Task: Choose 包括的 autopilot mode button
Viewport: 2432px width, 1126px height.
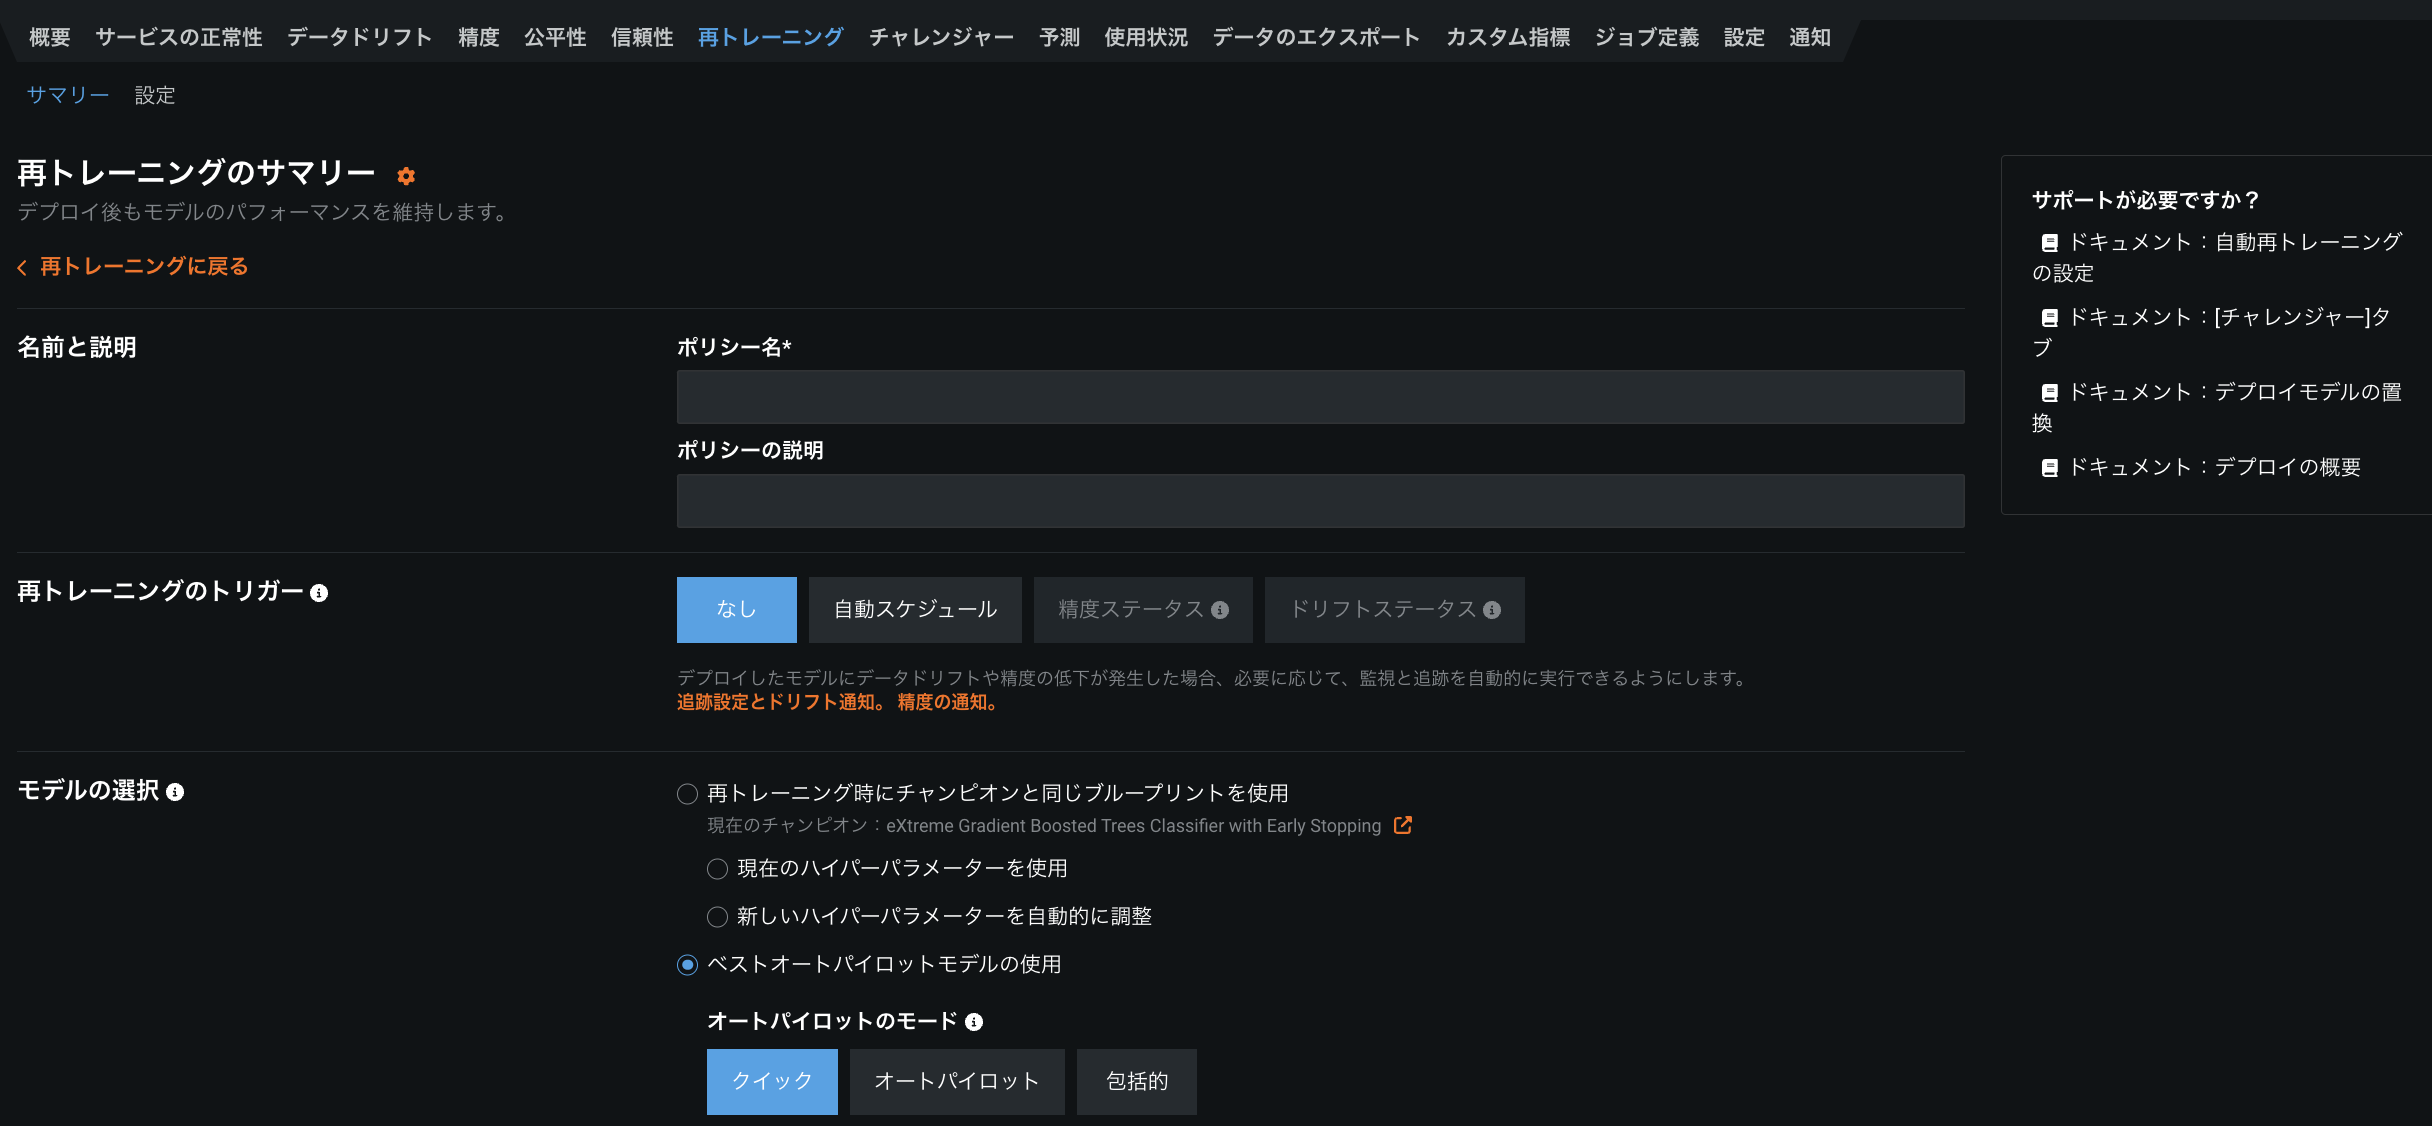Action: (x=1136, y=1081)
